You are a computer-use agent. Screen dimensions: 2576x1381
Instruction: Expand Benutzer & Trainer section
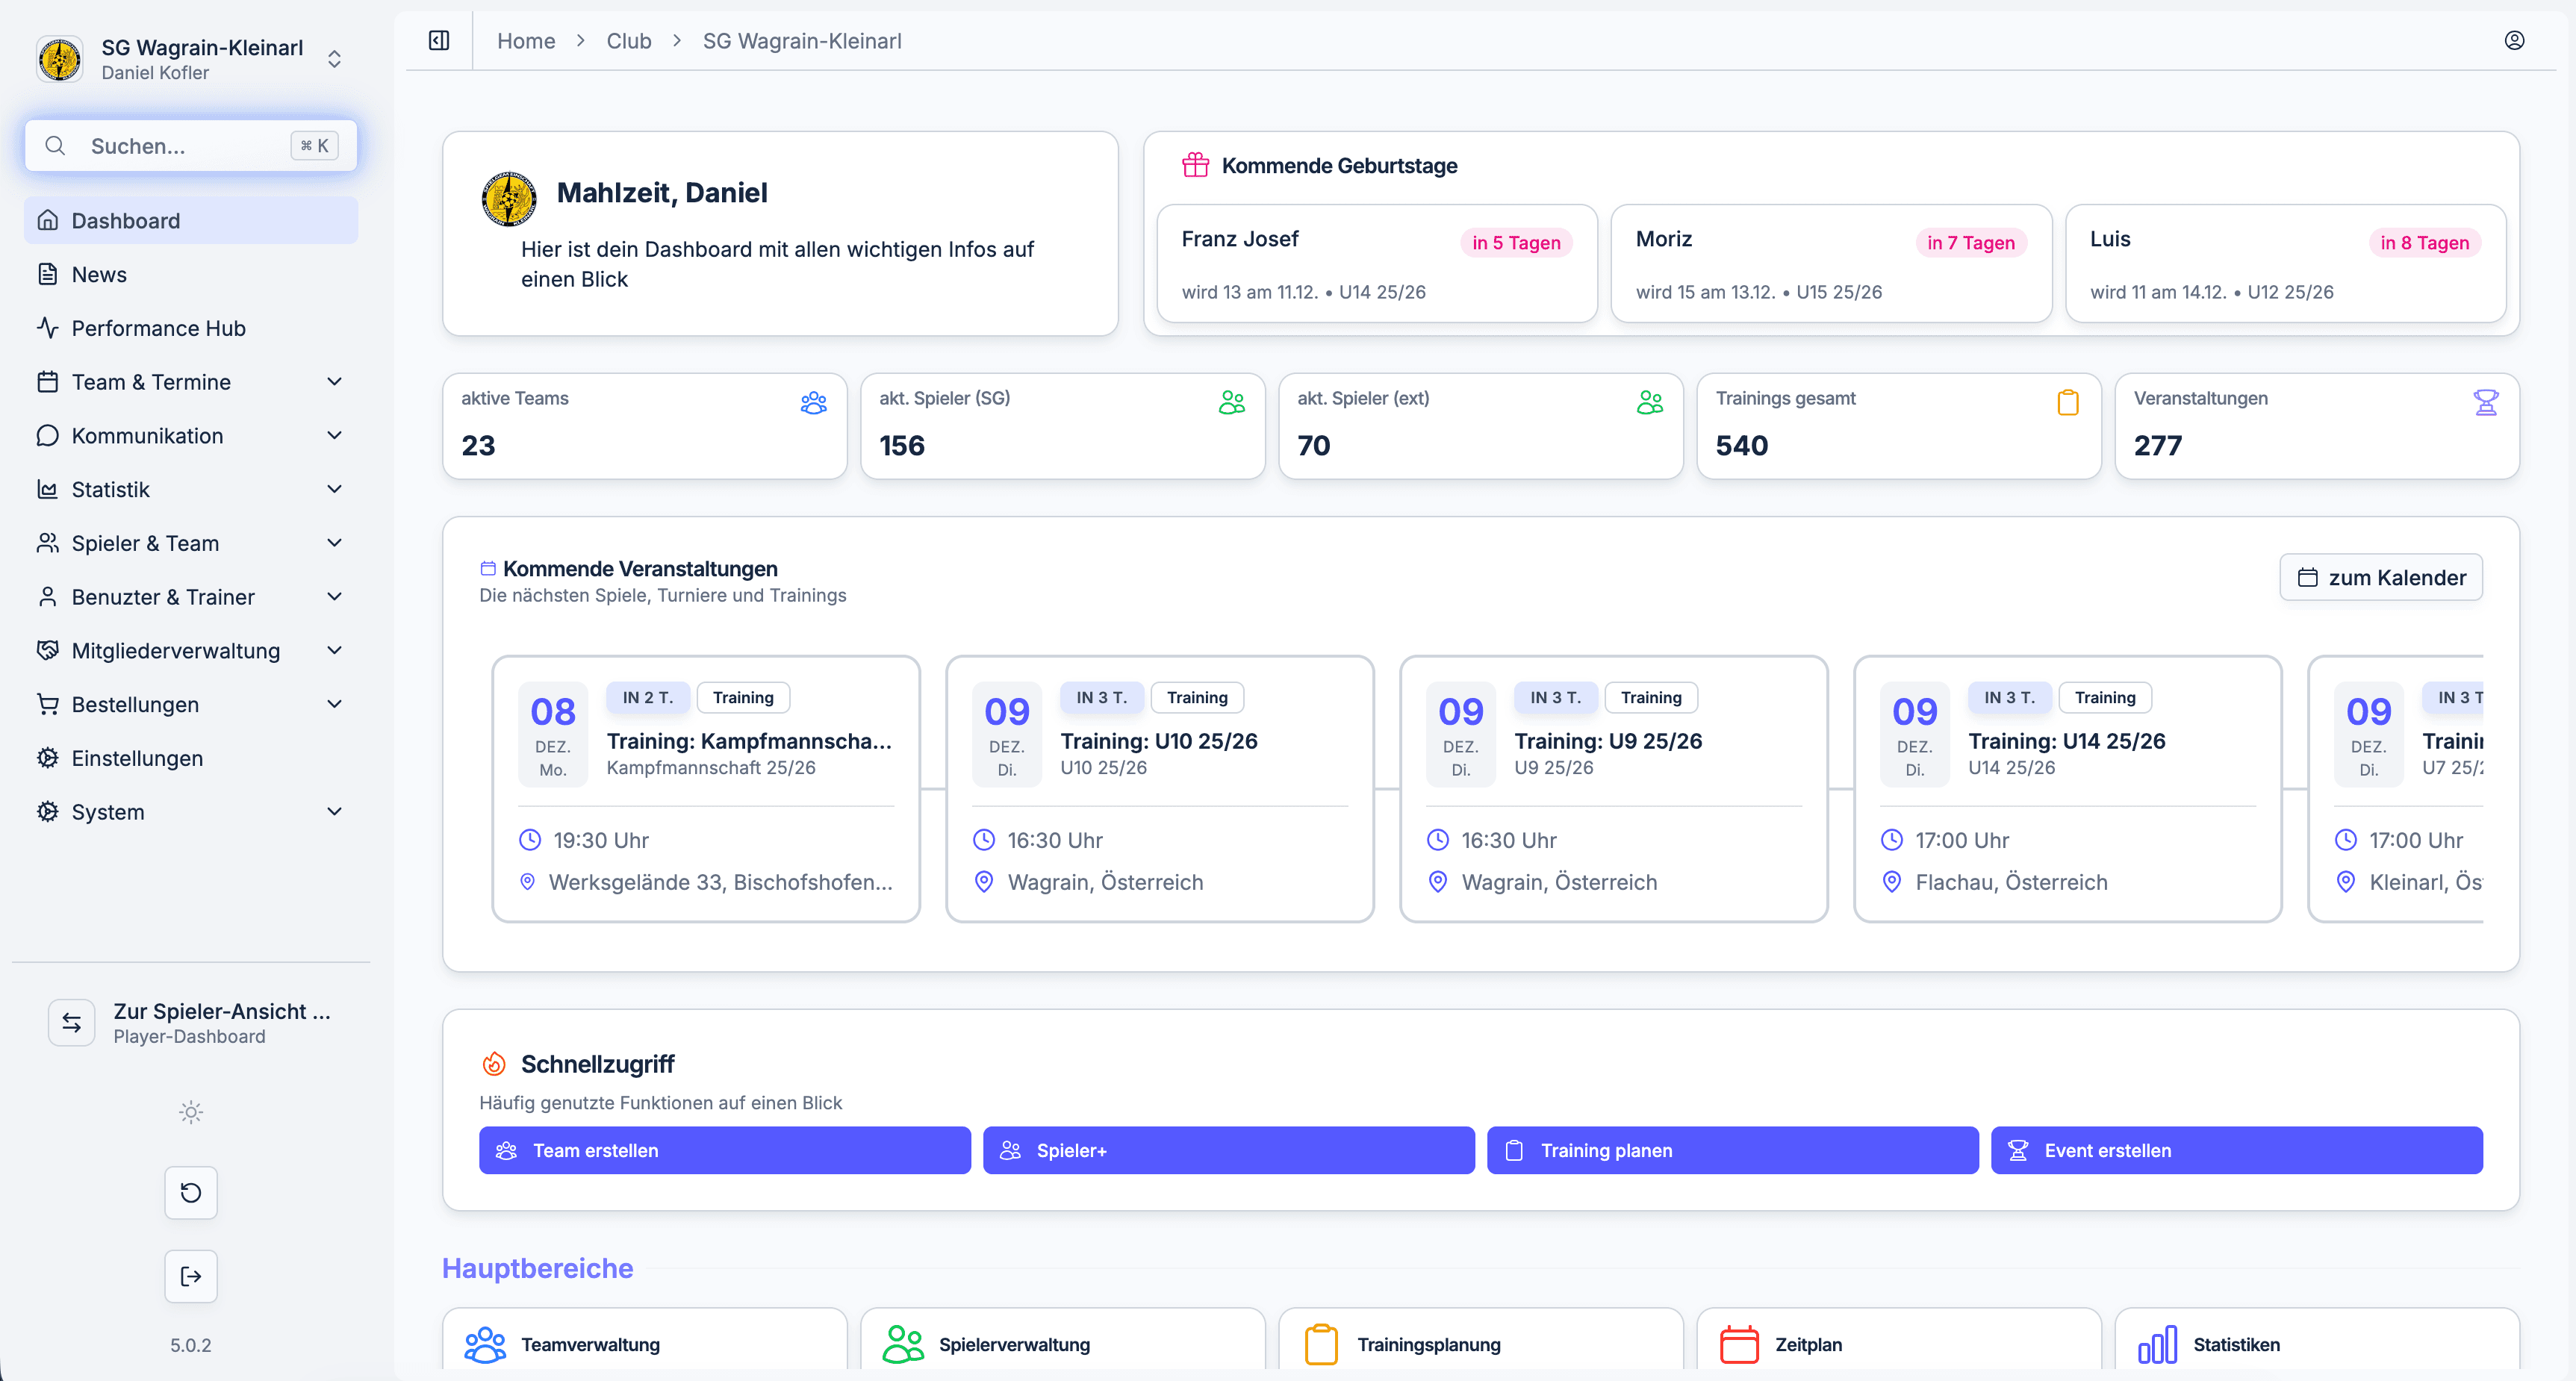191,597
